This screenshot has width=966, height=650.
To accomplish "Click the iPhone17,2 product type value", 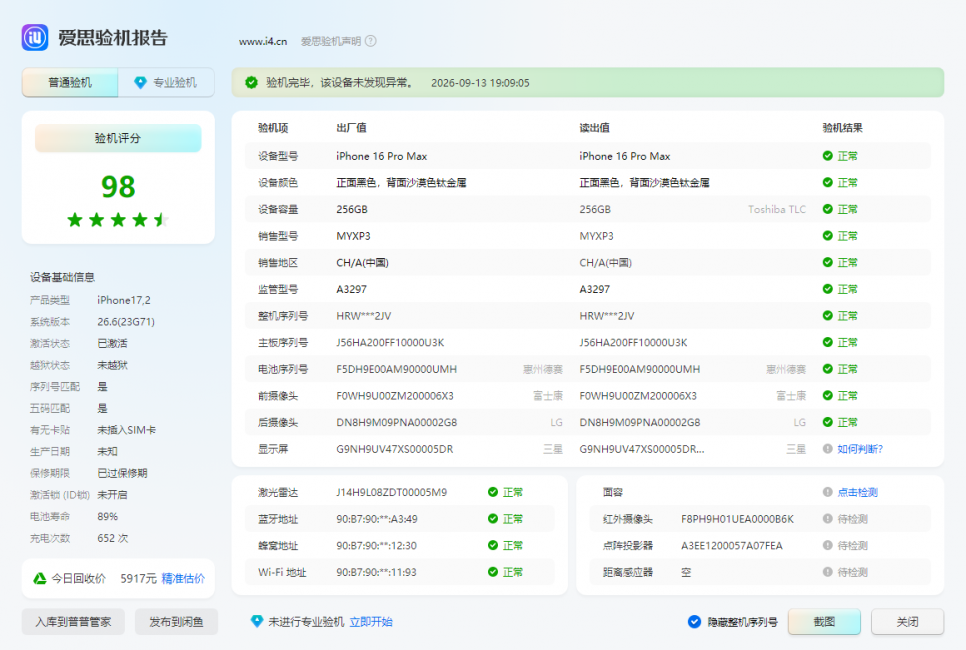I will coord(124,300).
